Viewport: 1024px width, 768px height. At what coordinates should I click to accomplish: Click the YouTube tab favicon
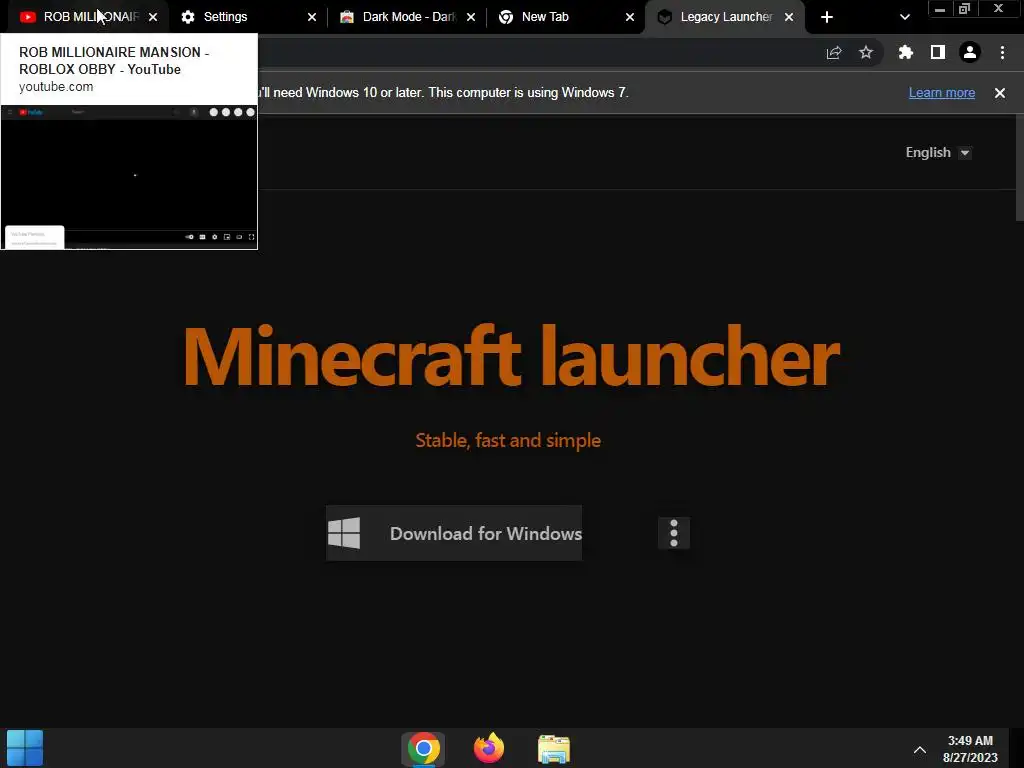click(x=27, y=17)
